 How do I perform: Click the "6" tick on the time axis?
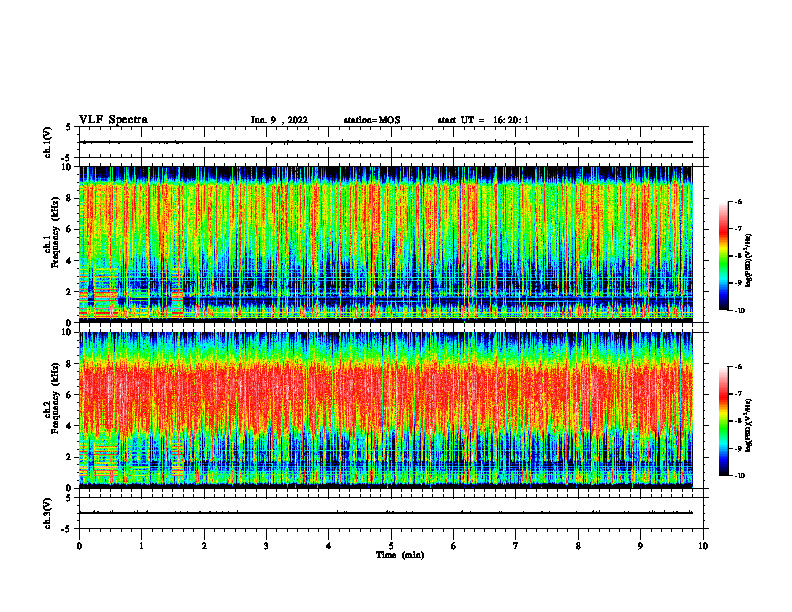pyautogui.click(x=453, y=546)
